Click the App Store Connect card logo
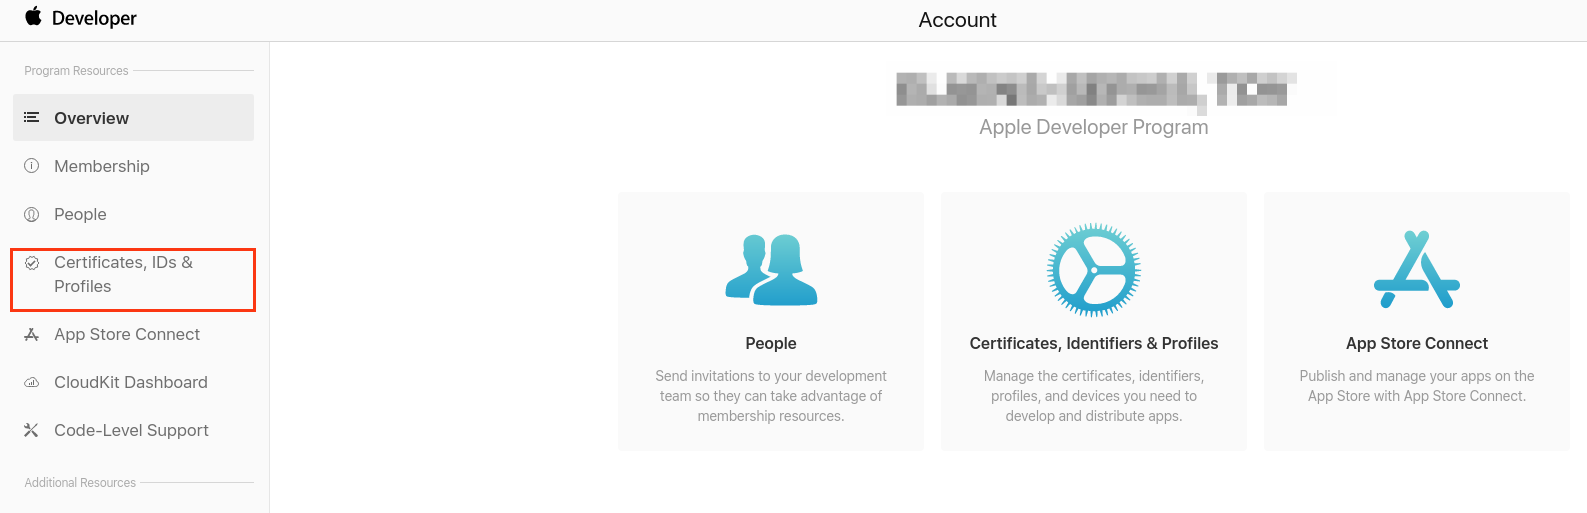Screen dimensions: 1587x513 (x=1417, y=270)
